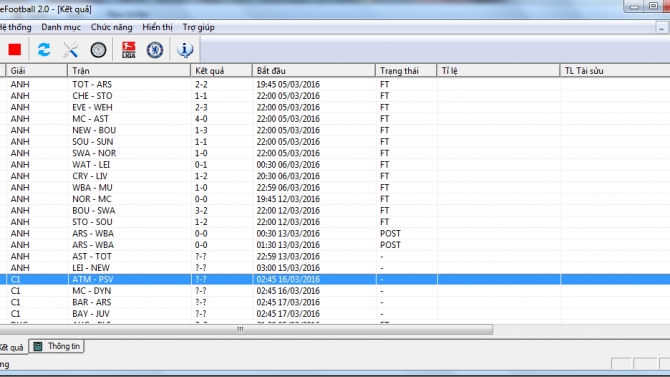Open the Hiển thị menu
670x377 pixels.
coord(157,27)
